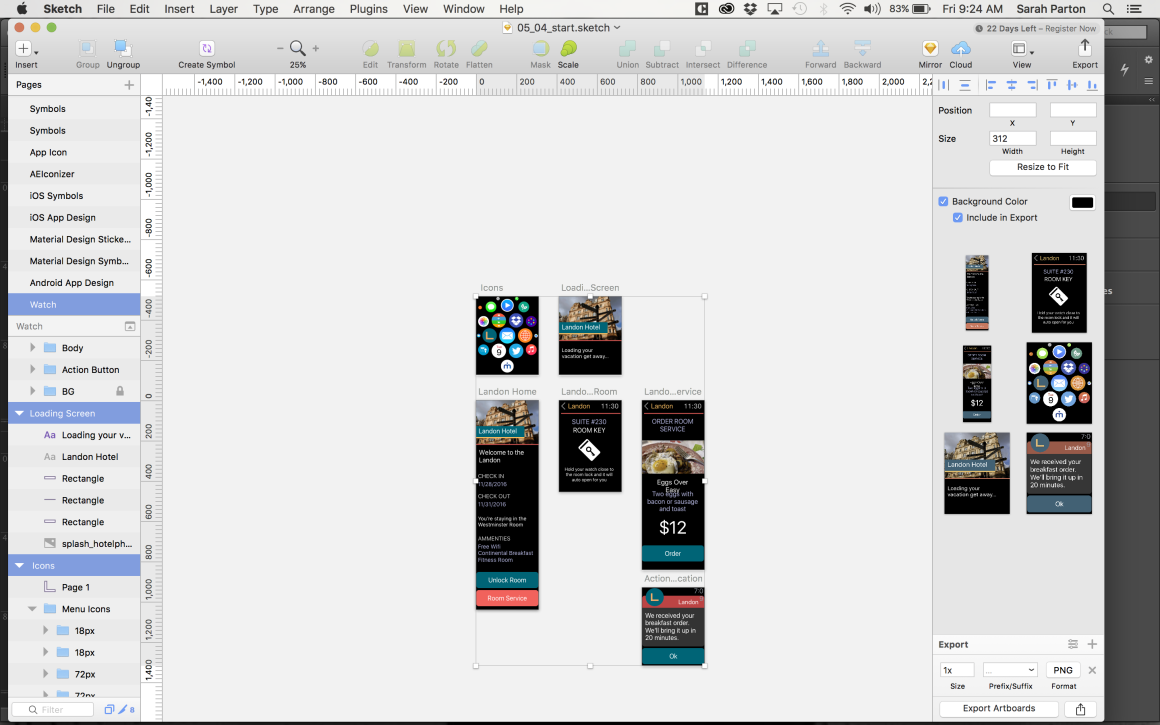Collapse the Loading Screen artboard

tap(19, 414)
